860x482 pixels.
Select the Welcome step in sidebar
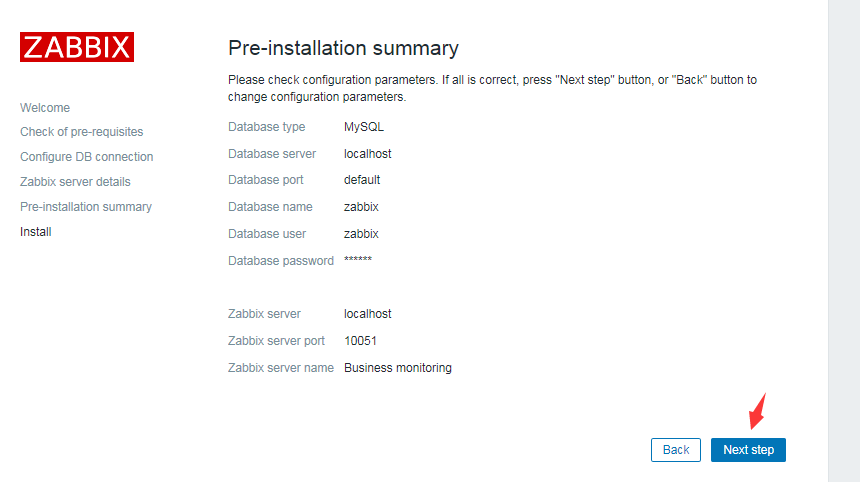[45, 107]
